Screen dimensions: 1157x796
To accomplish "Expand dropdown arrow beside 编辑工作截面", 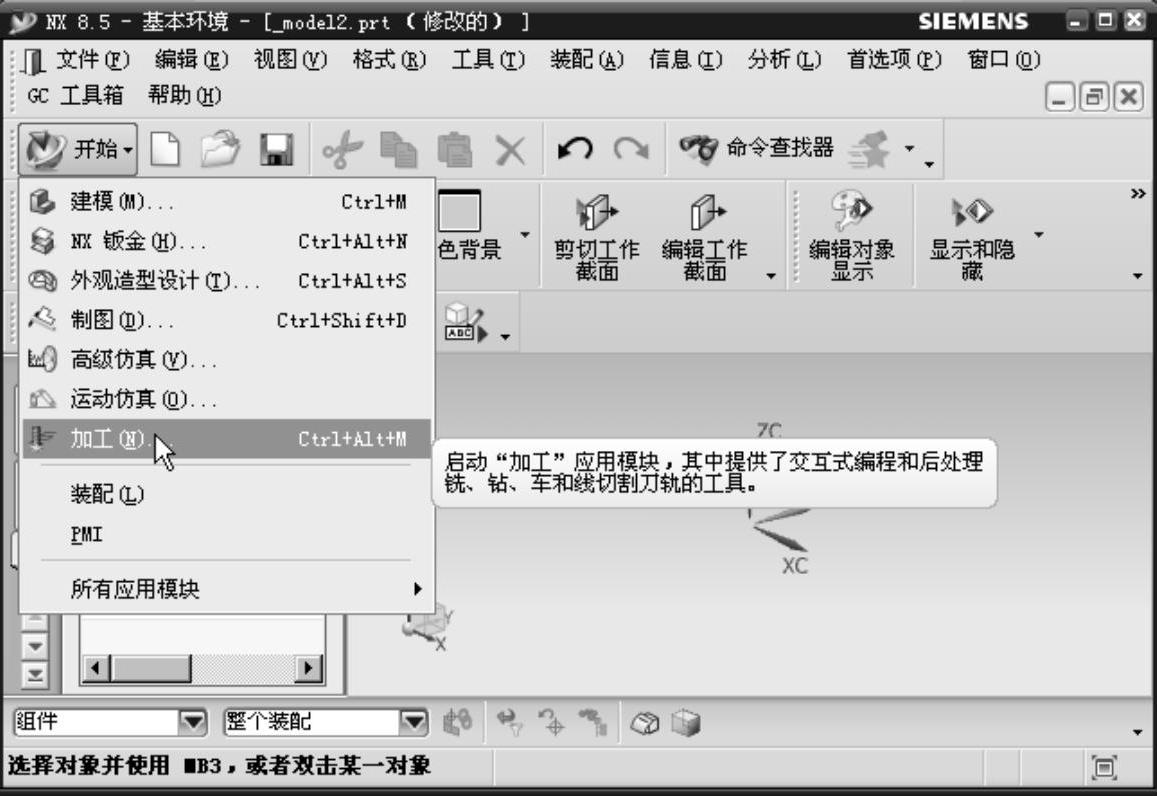I will (x=771, y=276).
